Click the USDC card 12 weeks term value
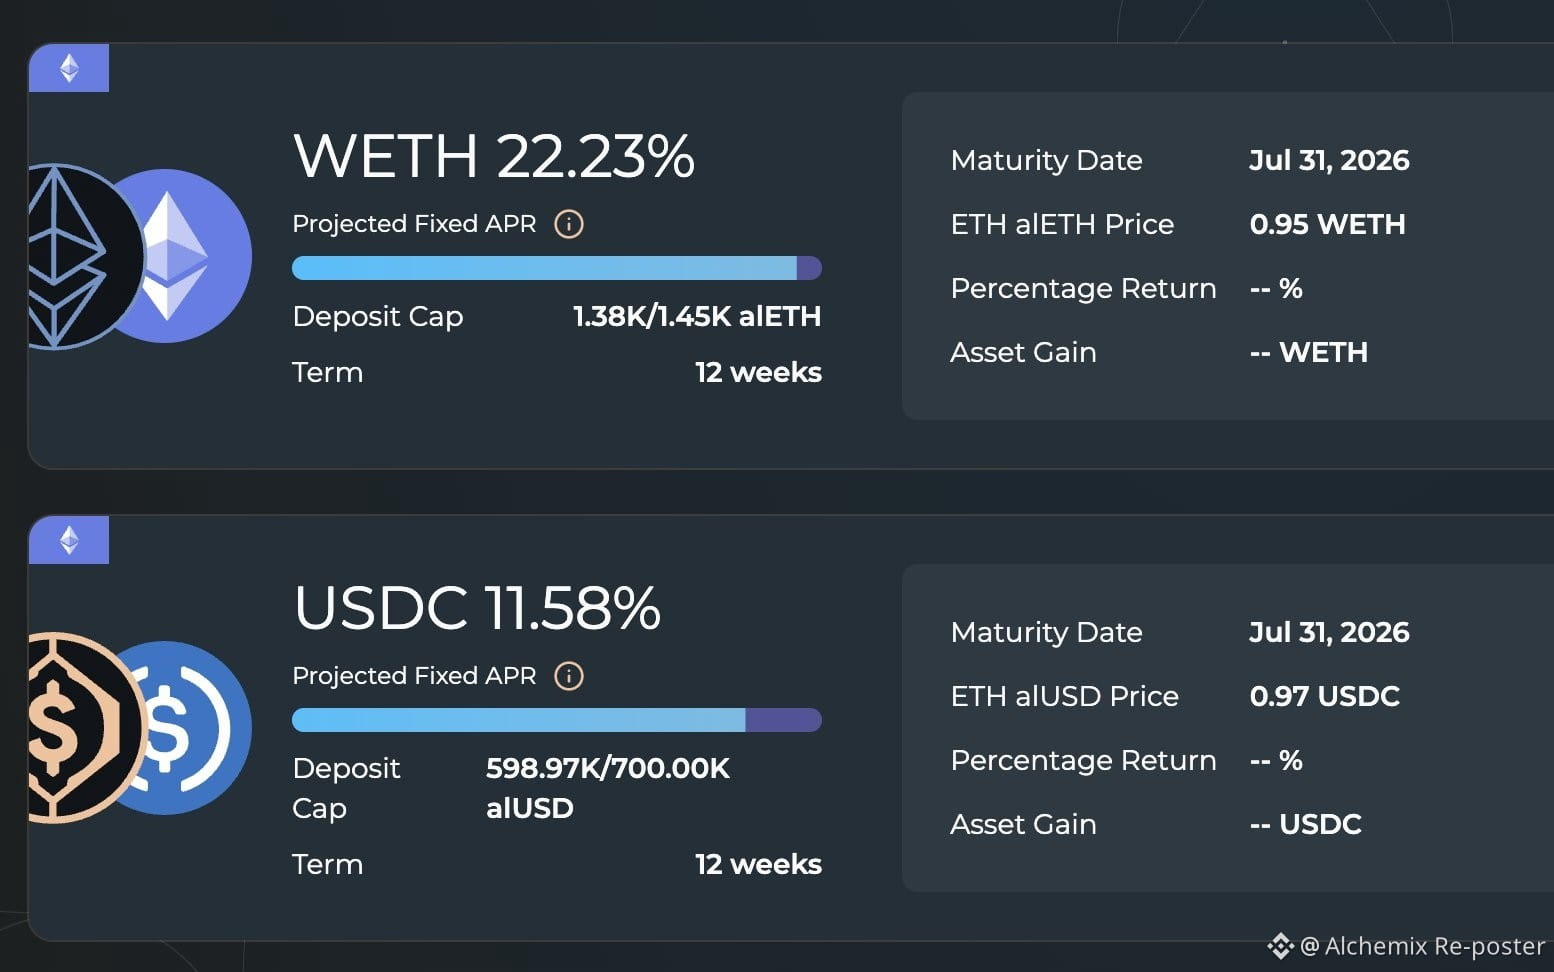 point(758,864)
